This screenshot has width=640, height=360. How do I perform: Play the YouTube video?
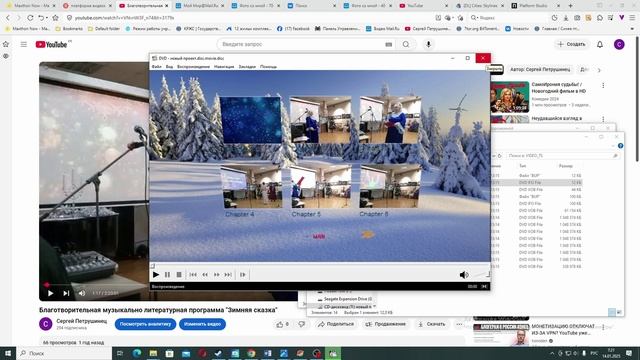[x=50, y=293]
